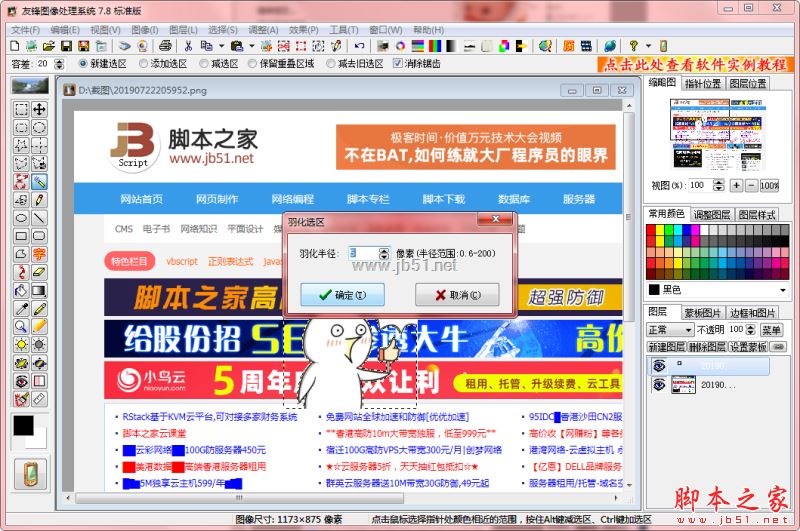
Task: Click the print toolbar icon
Action: pos(165,46)
